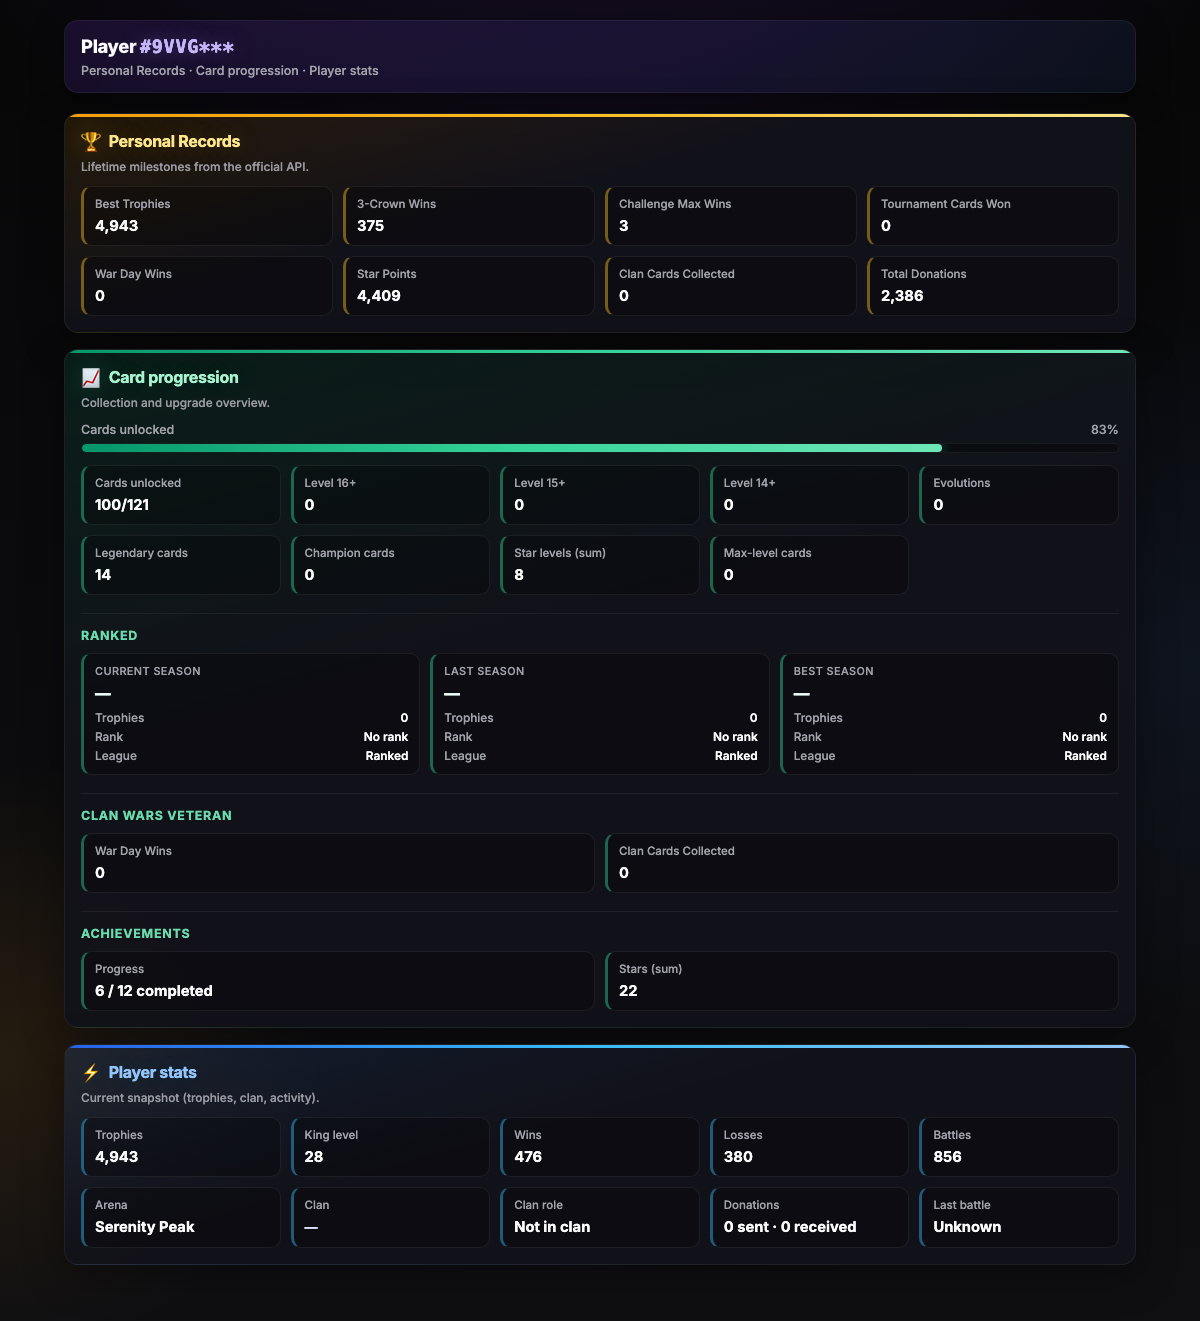
Task: Select the 3-Crown Wins record card
Action: (469, 216)
